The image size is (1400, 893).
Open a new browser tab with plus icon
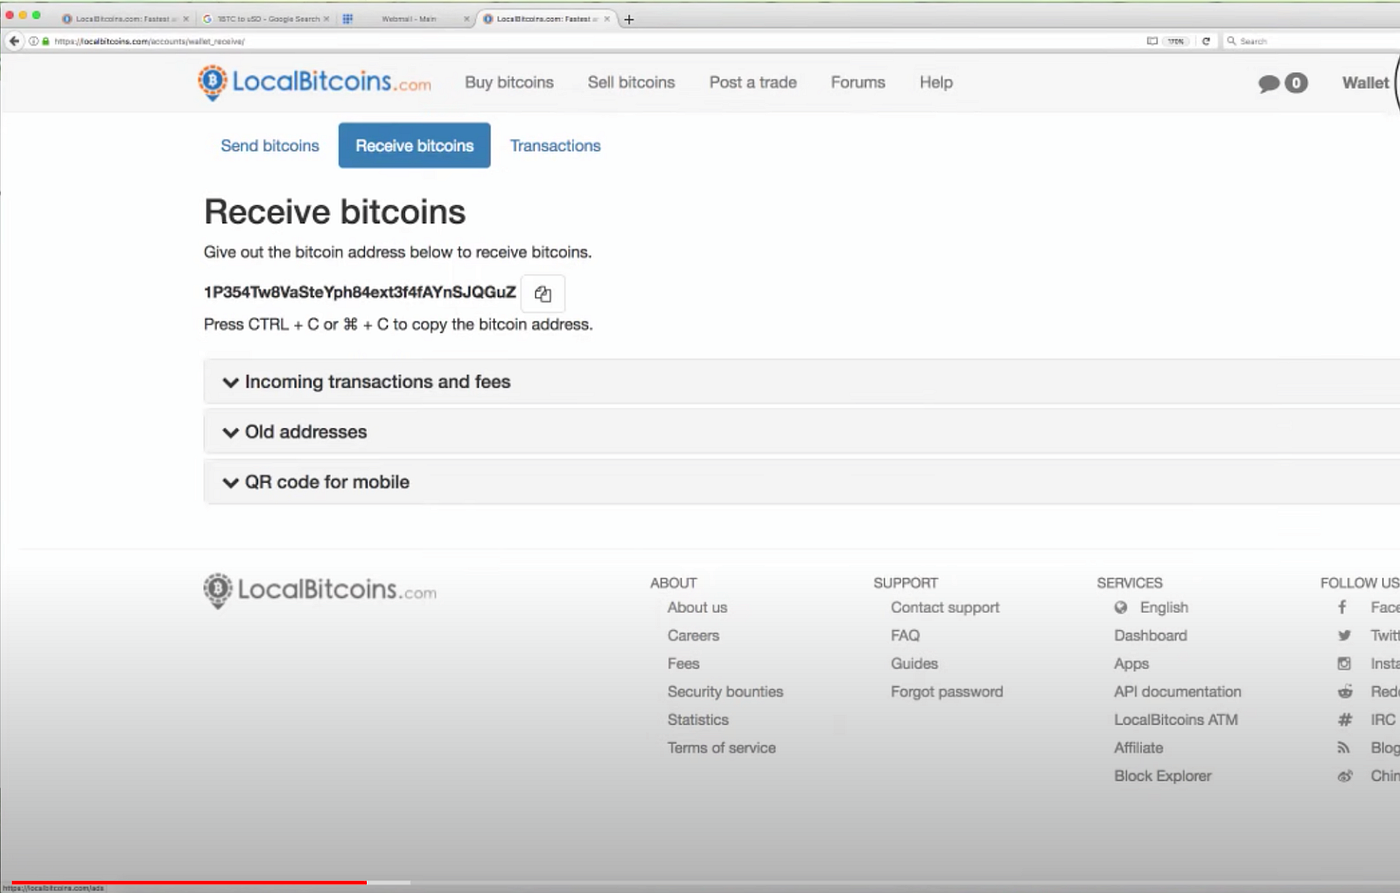(629, 19)
